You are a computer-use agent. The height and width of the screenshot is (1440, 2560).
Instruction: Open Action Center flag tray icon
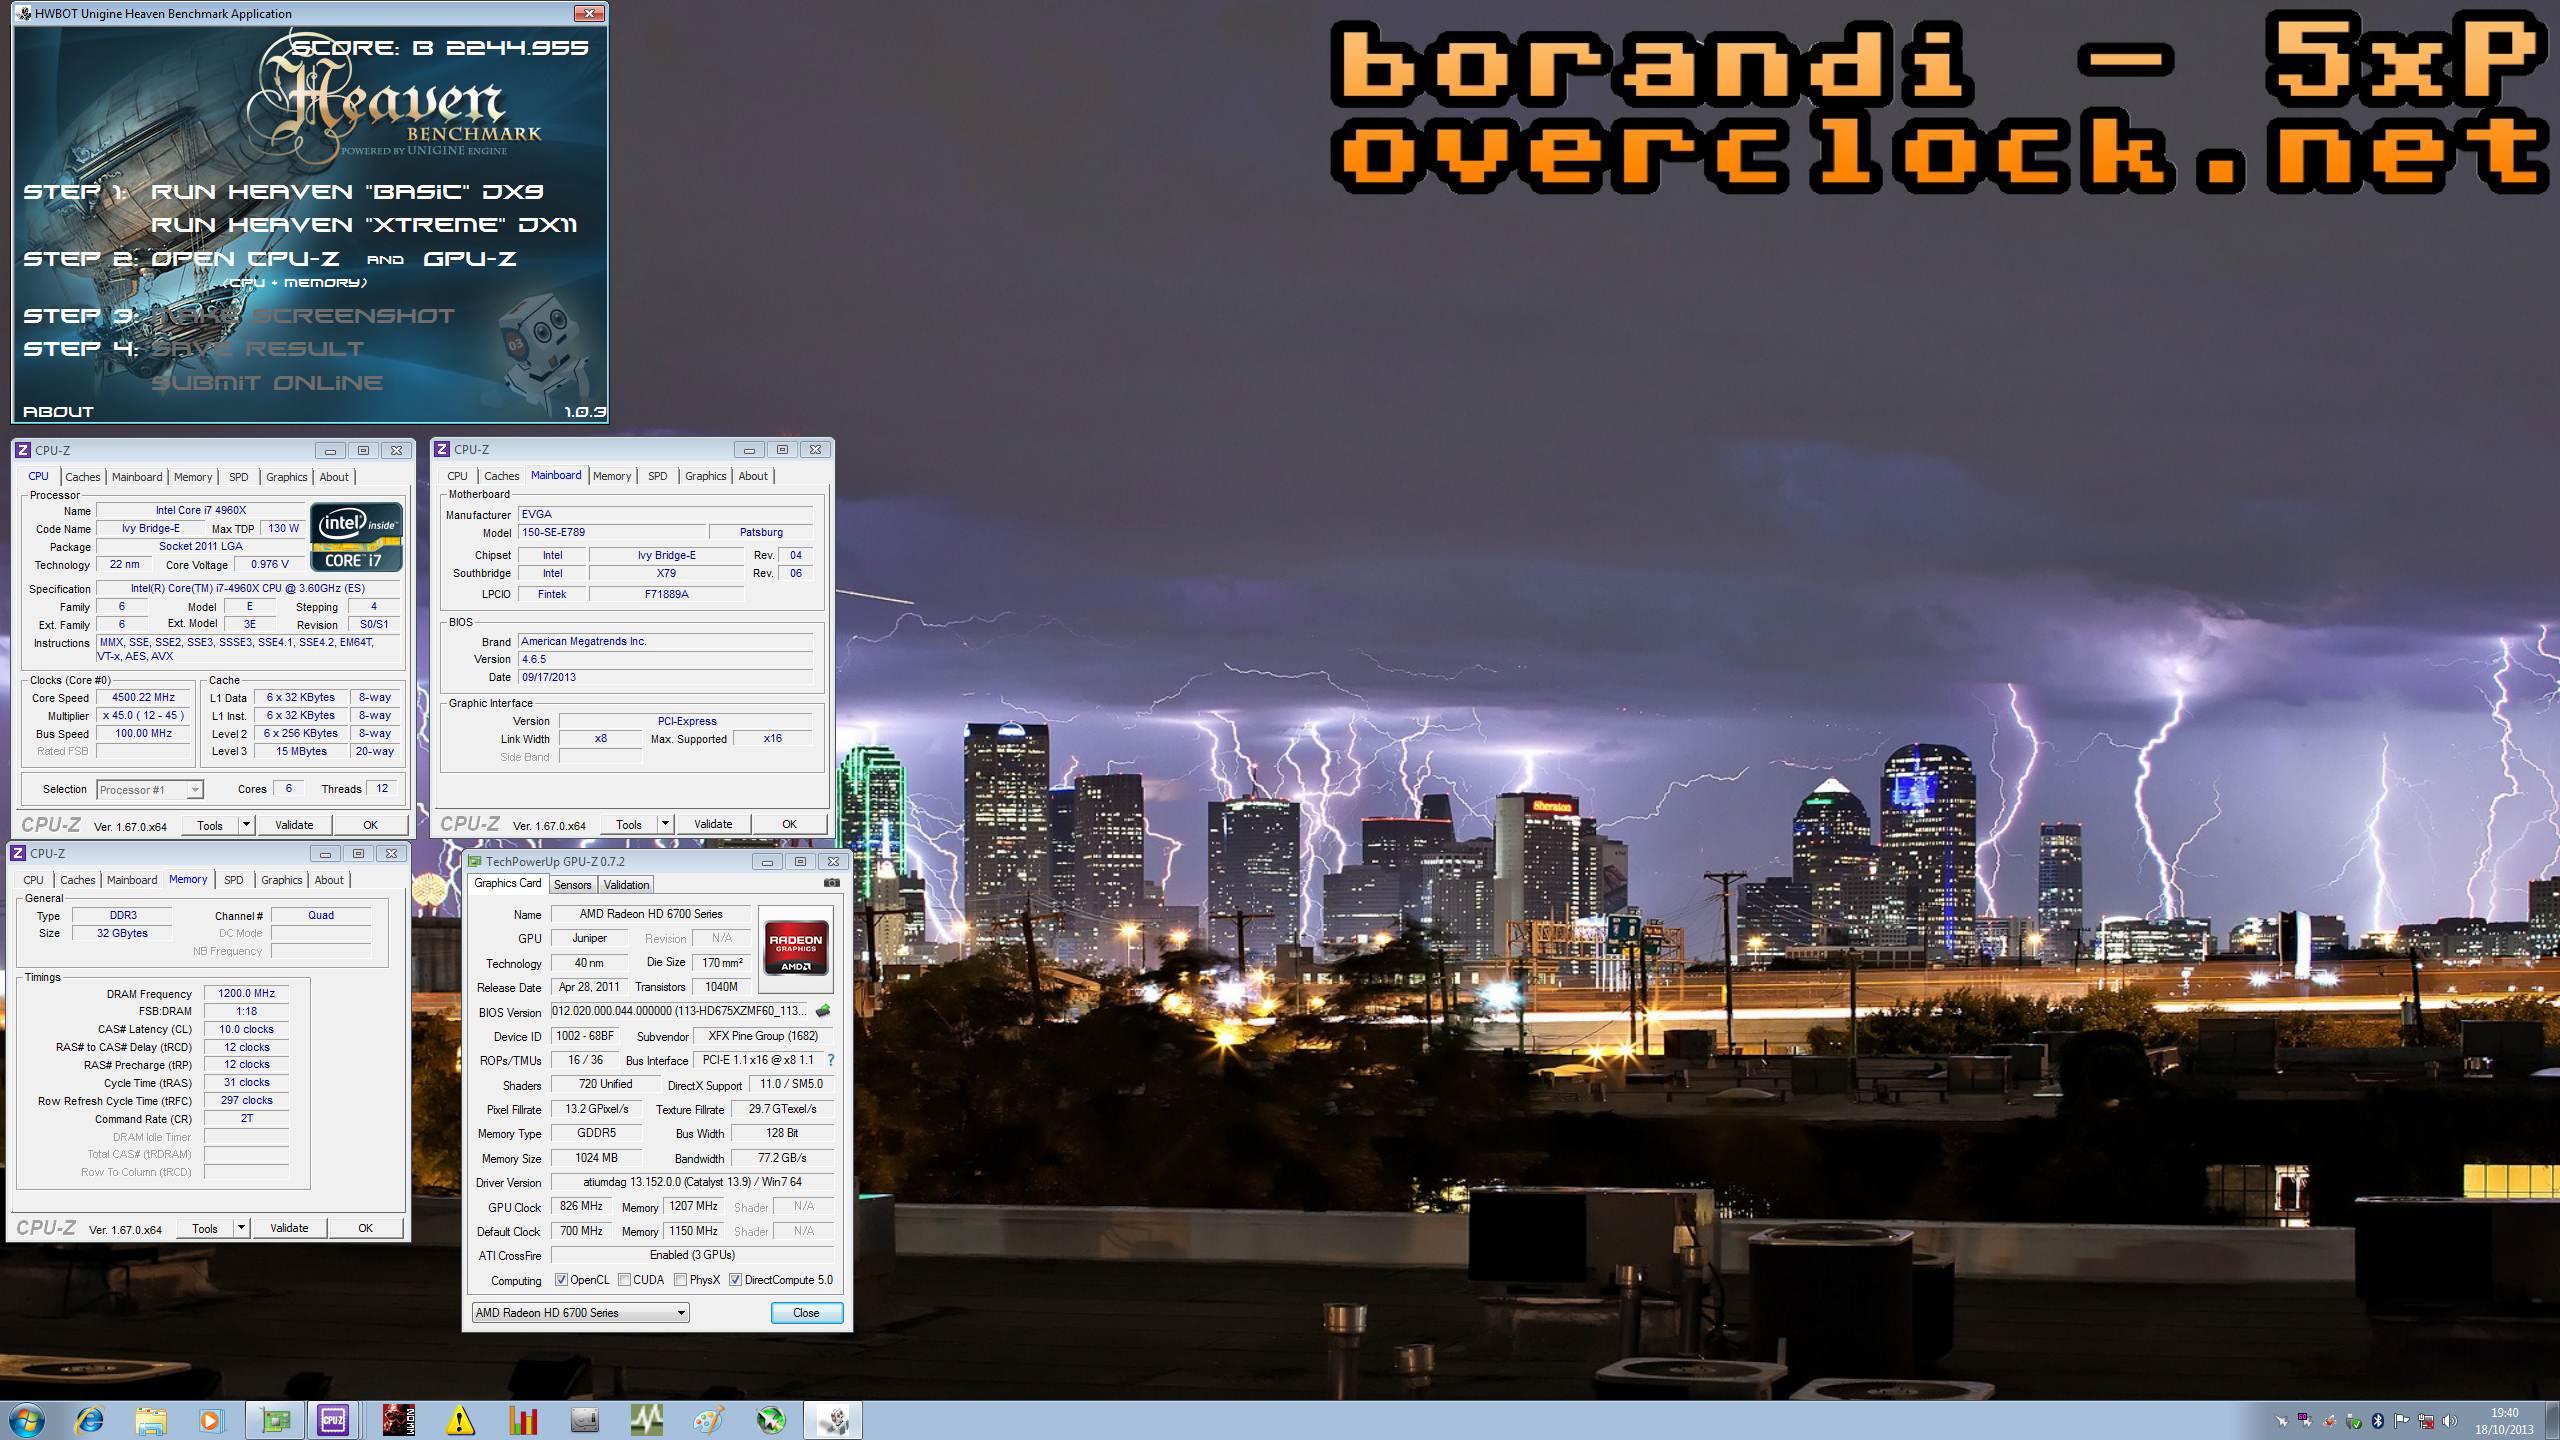coord(2401,1421)
